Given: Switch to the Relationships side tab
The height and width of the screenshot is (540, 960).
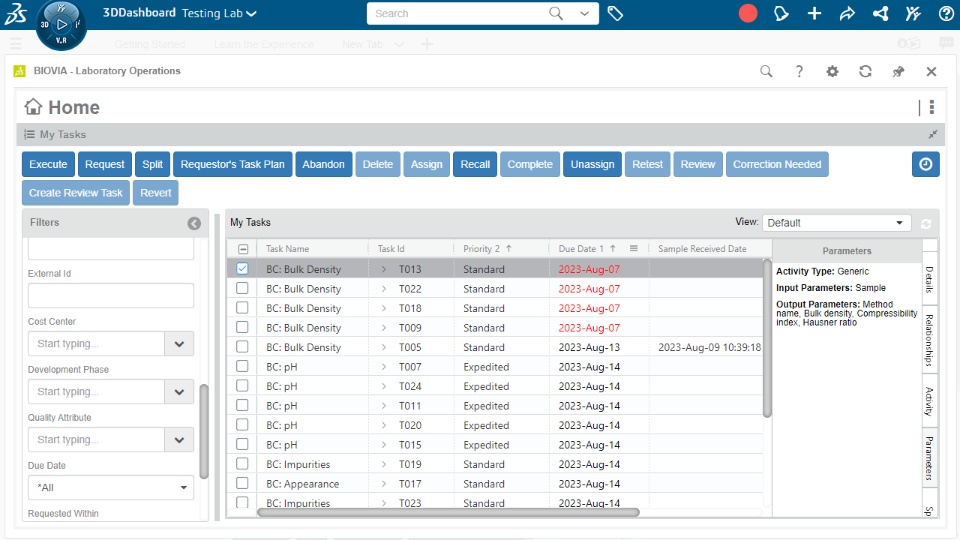Looking at the screenshot, I should pos(929,340).
